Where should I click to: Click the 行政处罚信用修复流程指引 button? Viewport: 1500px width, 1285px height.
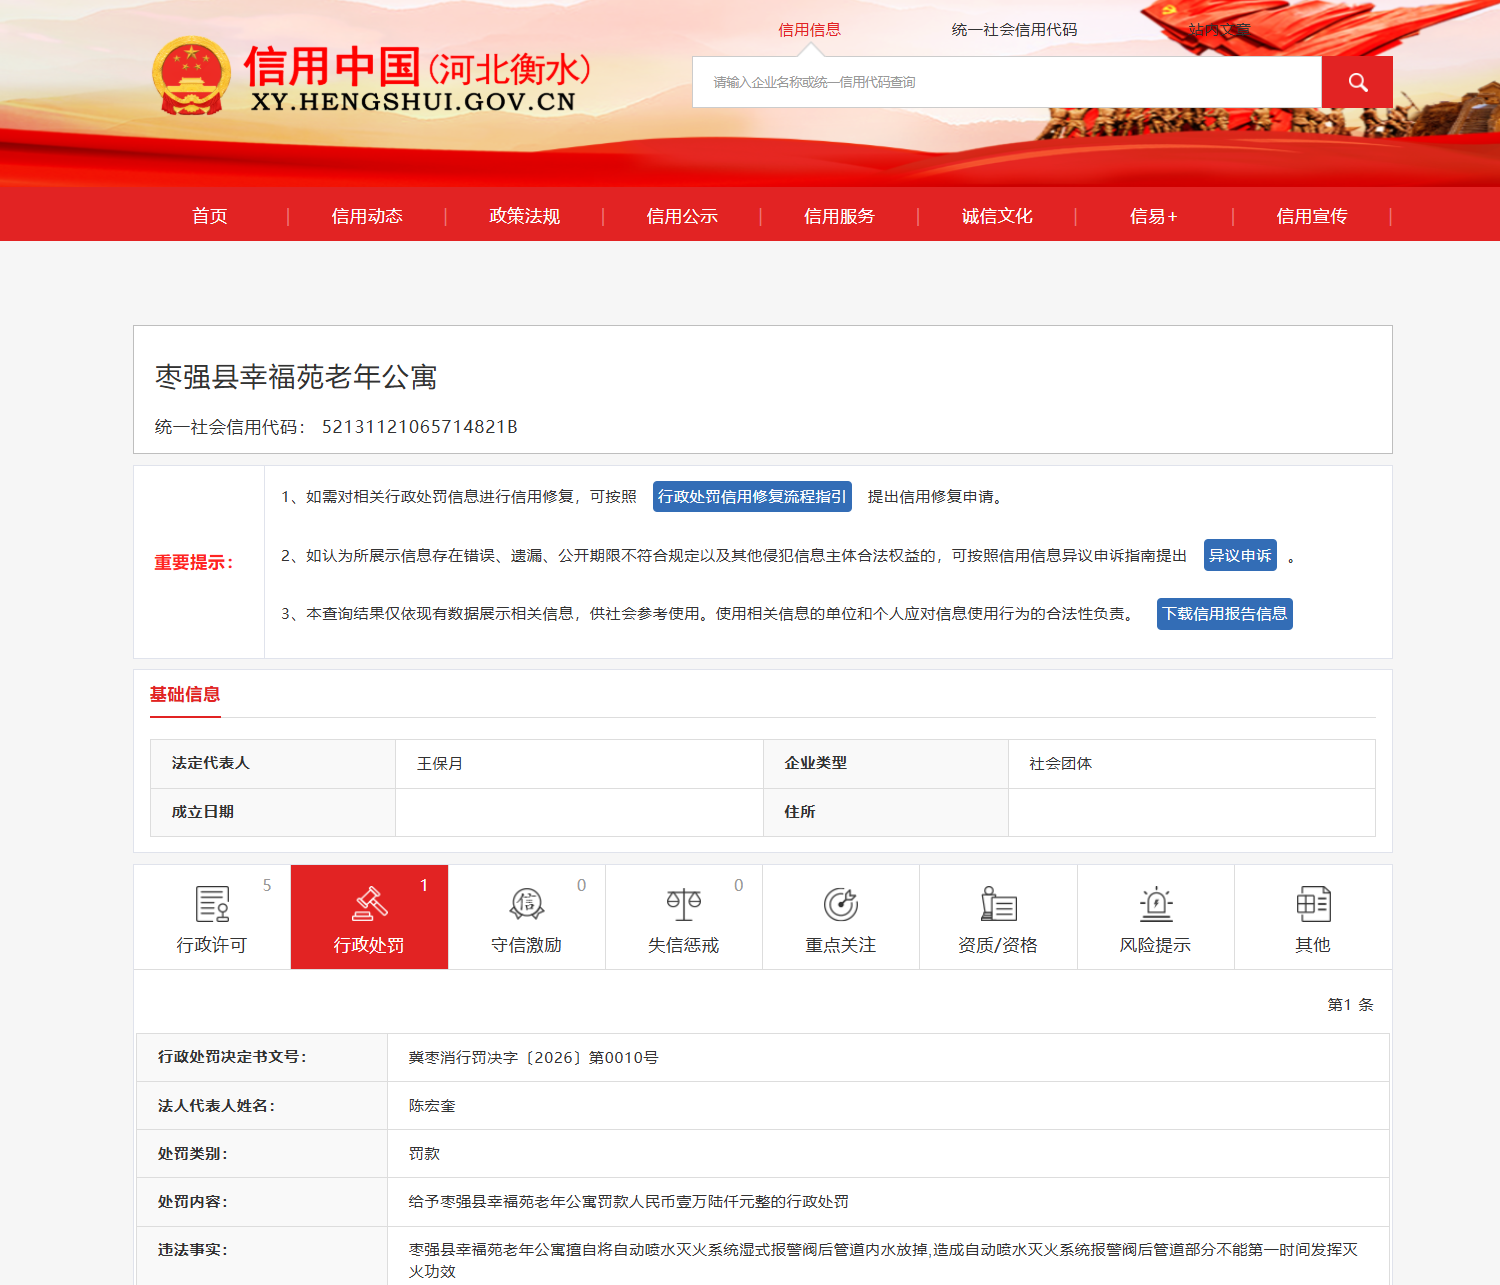click(x=752, y=497)
